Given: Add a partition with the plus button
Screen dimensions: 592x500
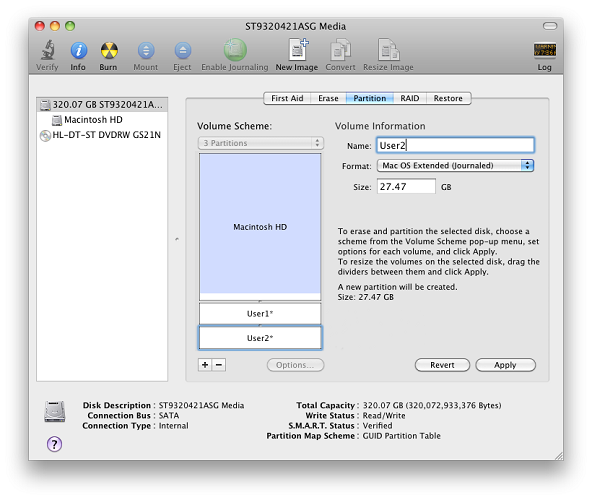Looking at the screenshot, I should coord(205,365).
